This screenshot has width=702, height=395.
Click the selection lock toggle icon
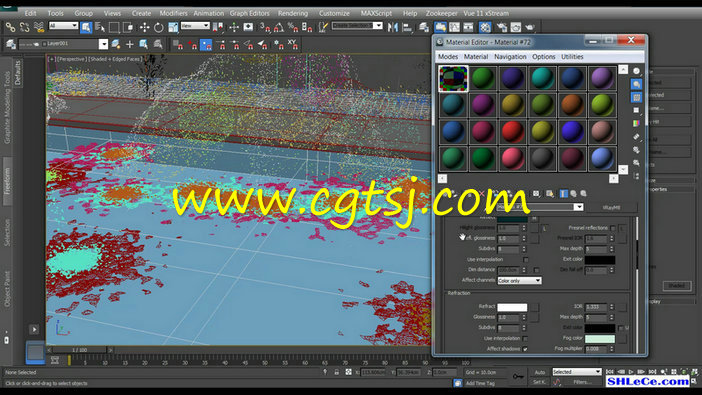click(336, 372)
